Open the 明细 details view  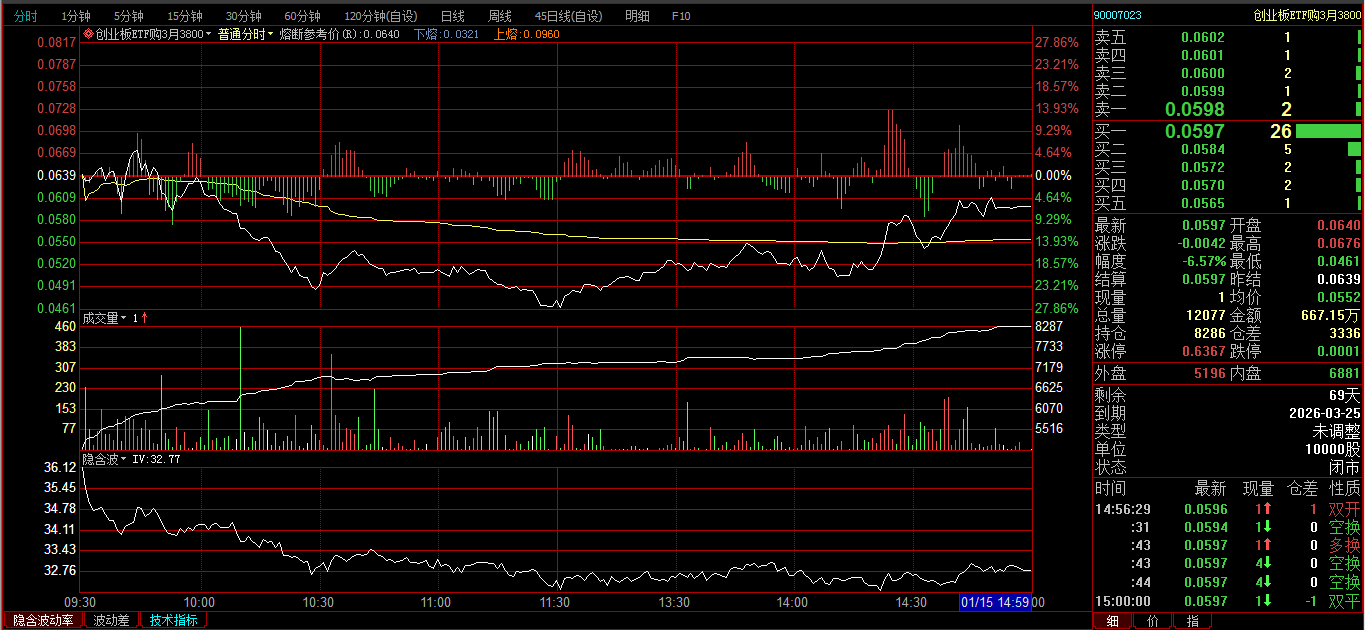636,16
